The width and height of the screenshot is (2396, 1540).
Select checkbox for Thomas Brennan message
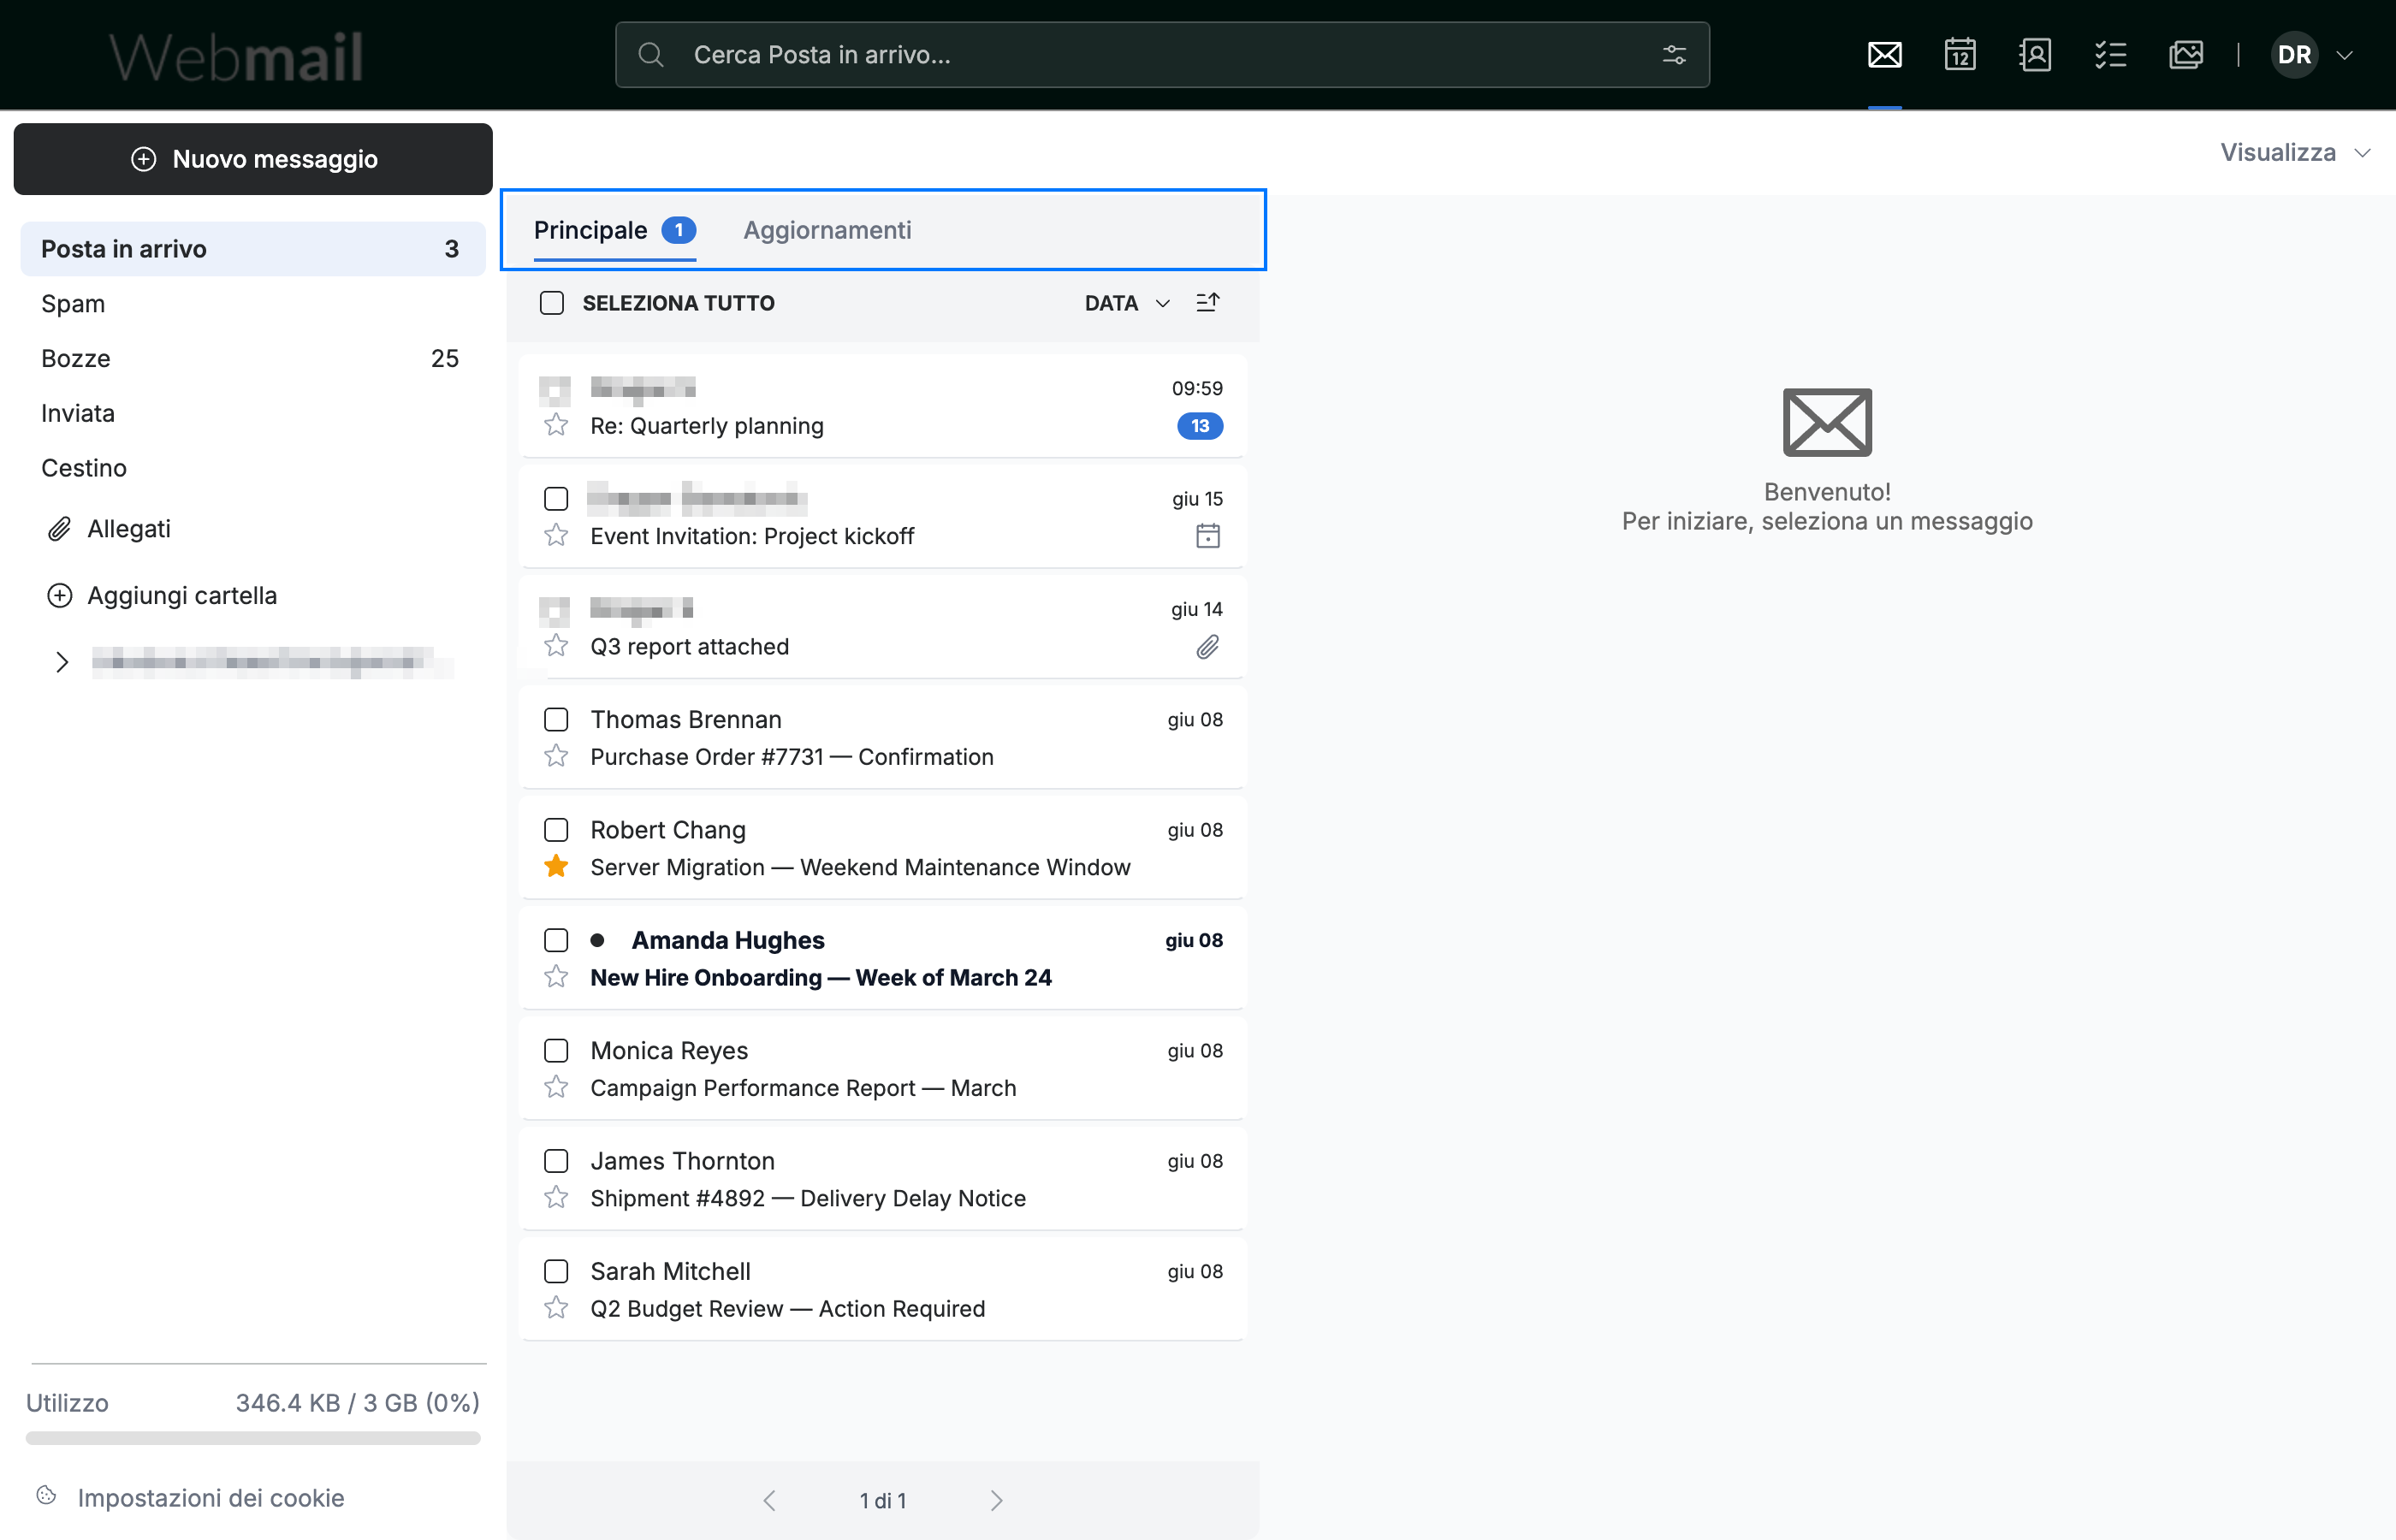556,719
